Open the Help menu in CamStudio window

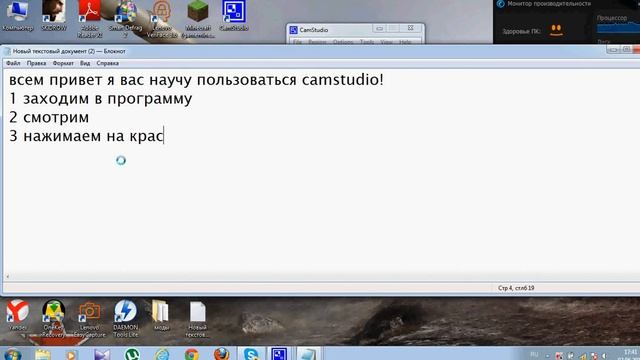[x=405, y=42]
